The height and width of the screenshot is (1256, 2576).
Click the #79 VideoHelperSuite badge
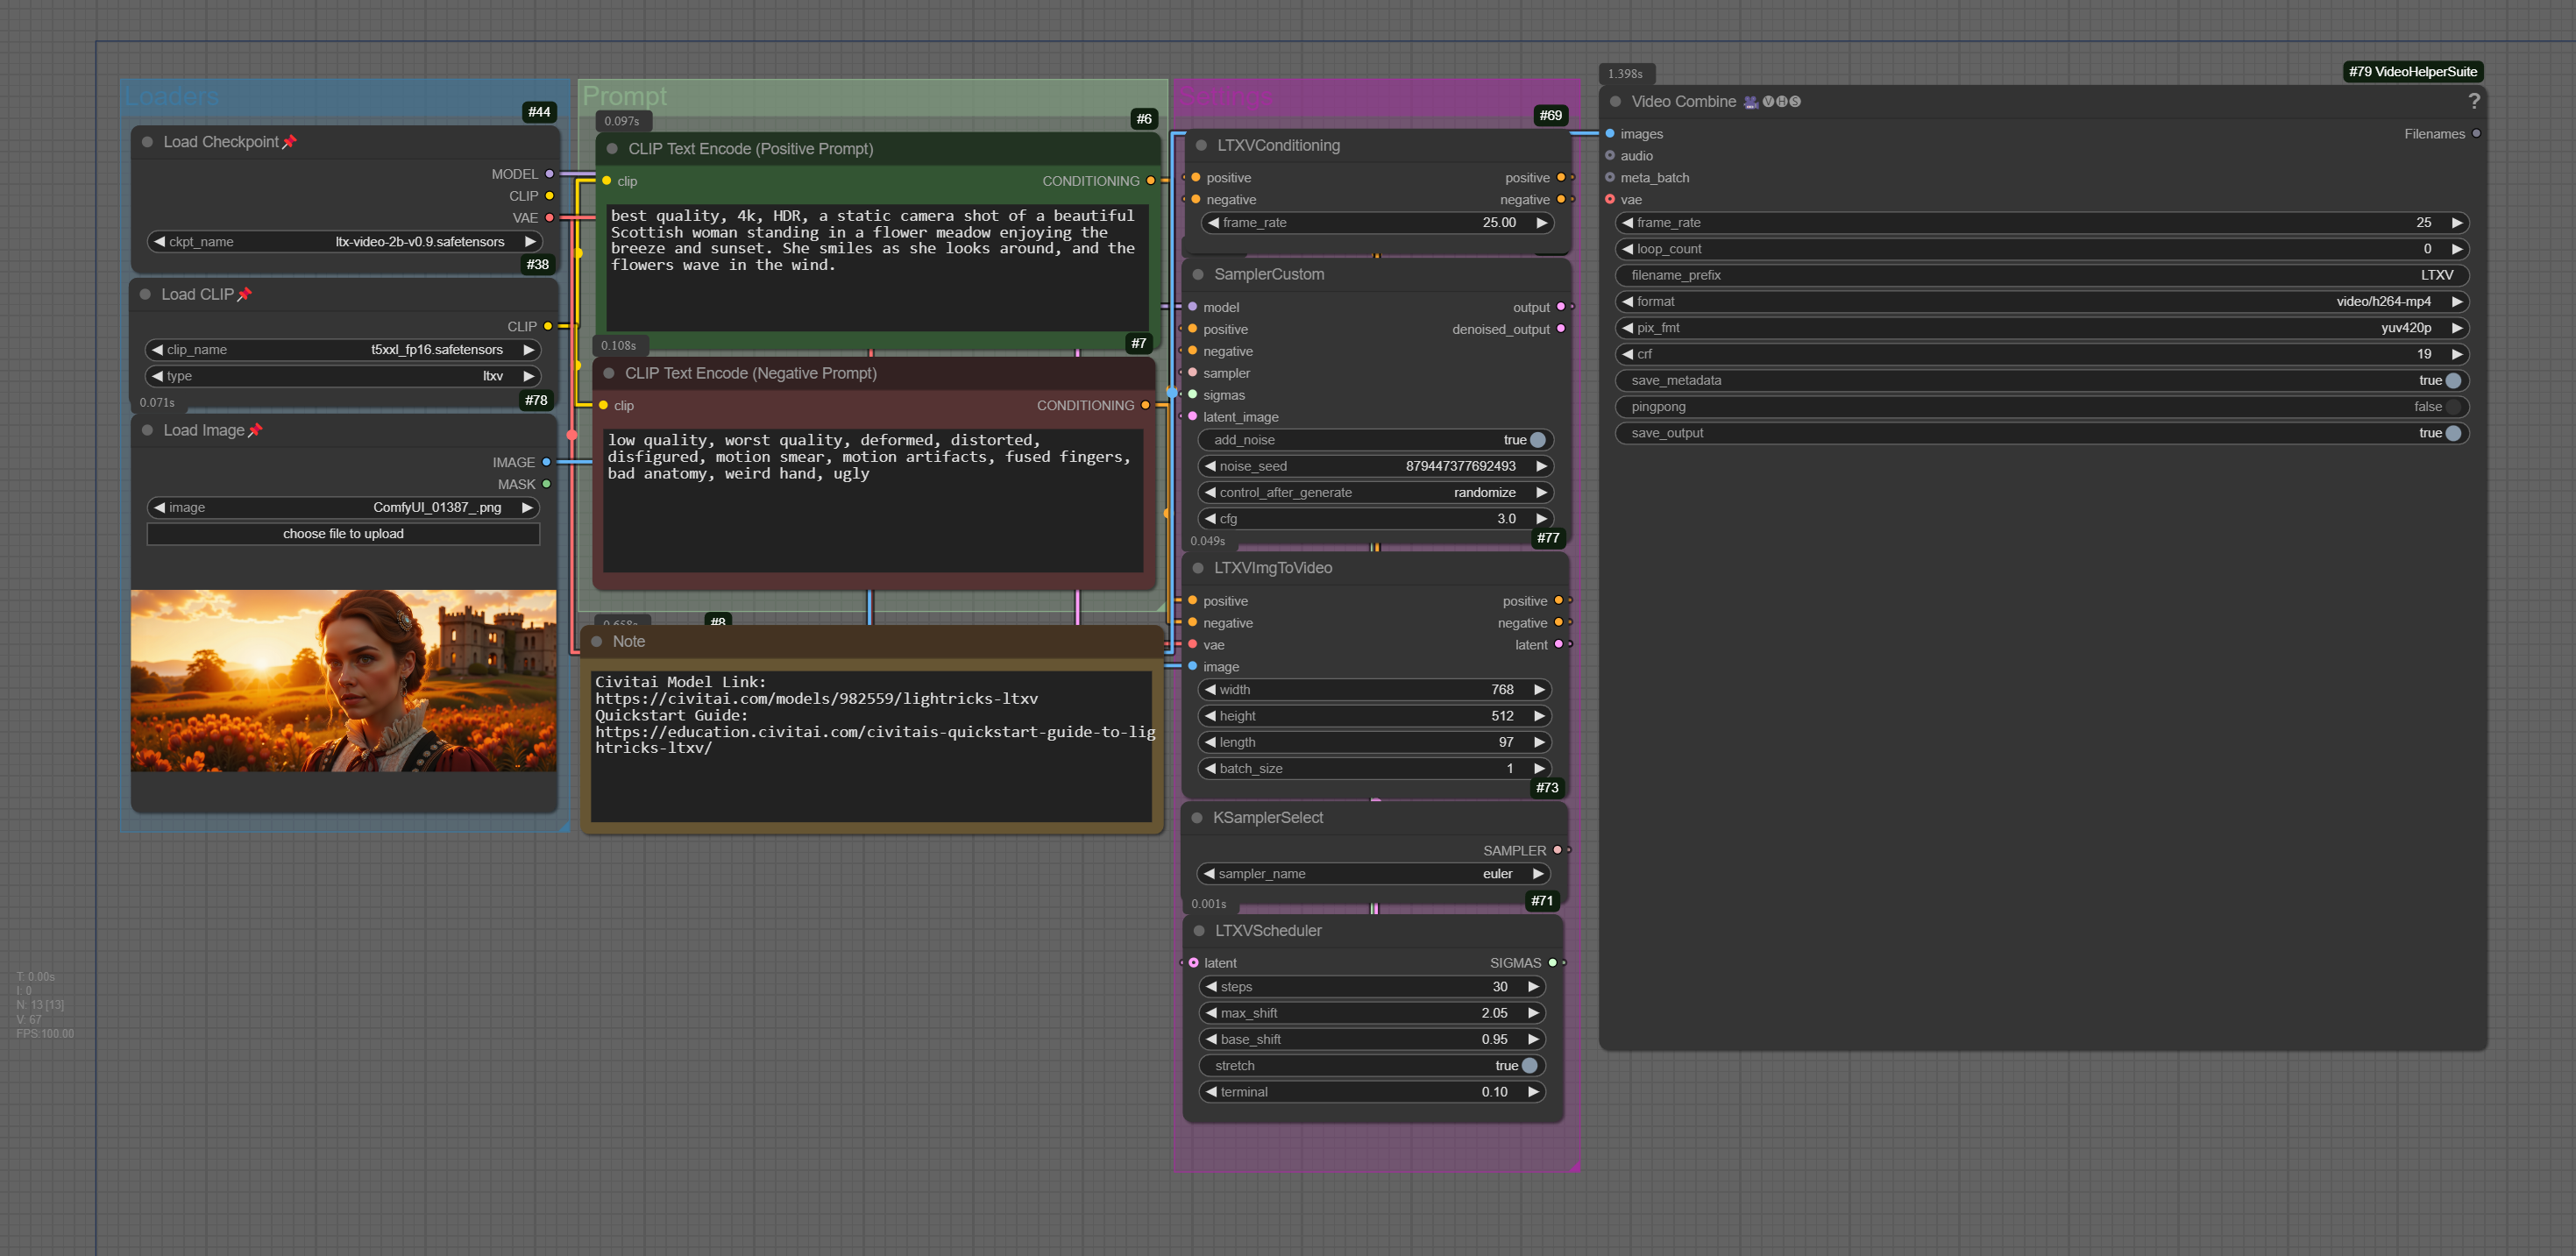[2412, 71]
